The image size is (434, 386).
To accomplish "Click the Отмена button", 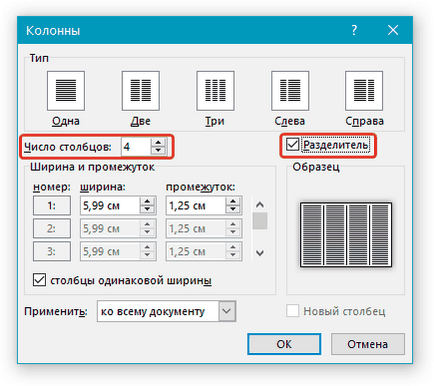I will pyautogui.click(x=368, y=344).
